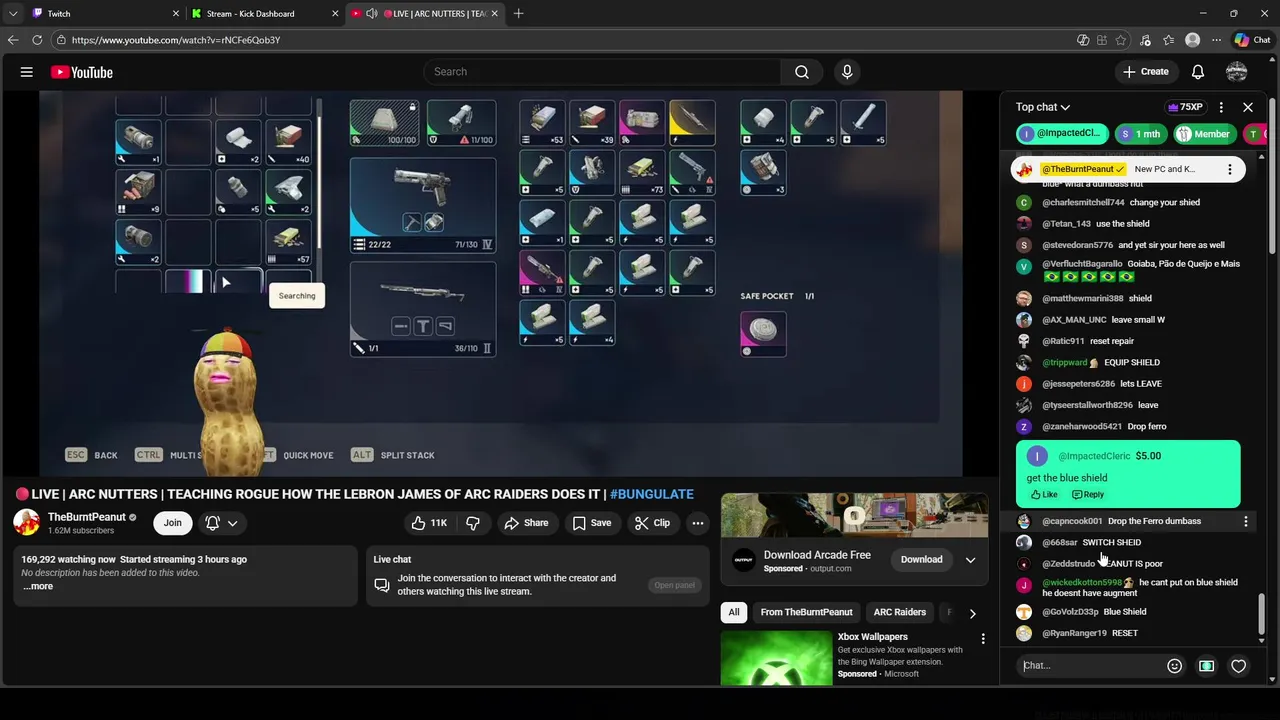Go to the YouTube home logo
The image size is (1280, 720).
81,72
